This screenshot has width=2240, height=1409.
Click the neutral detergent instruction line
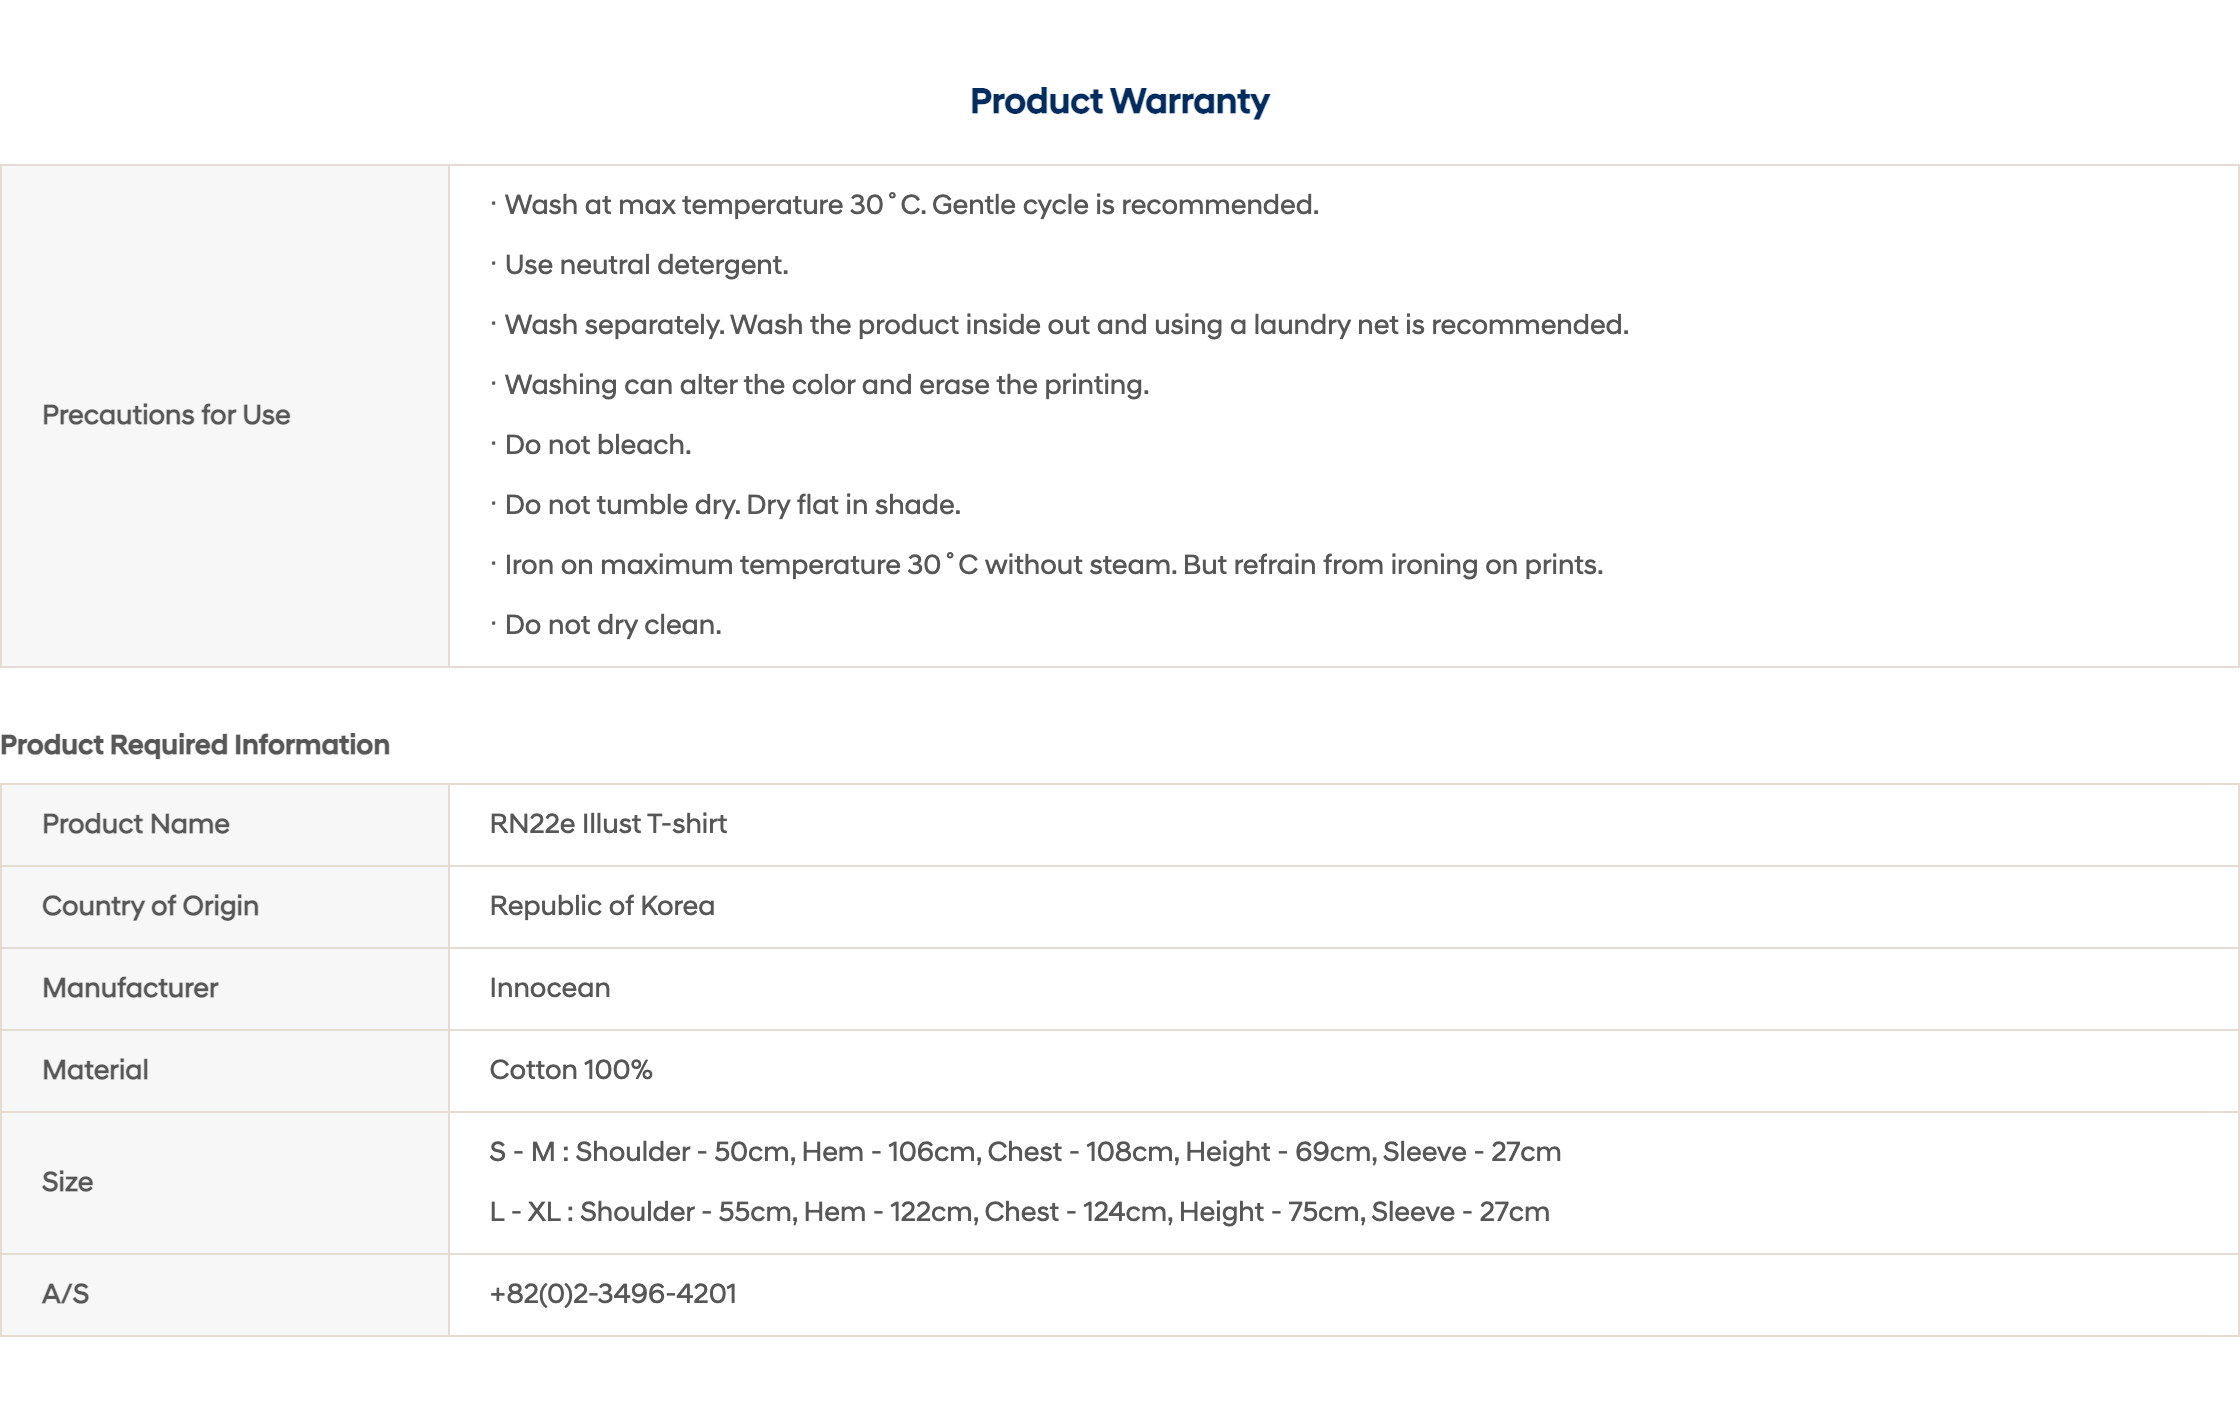[640, 265]
